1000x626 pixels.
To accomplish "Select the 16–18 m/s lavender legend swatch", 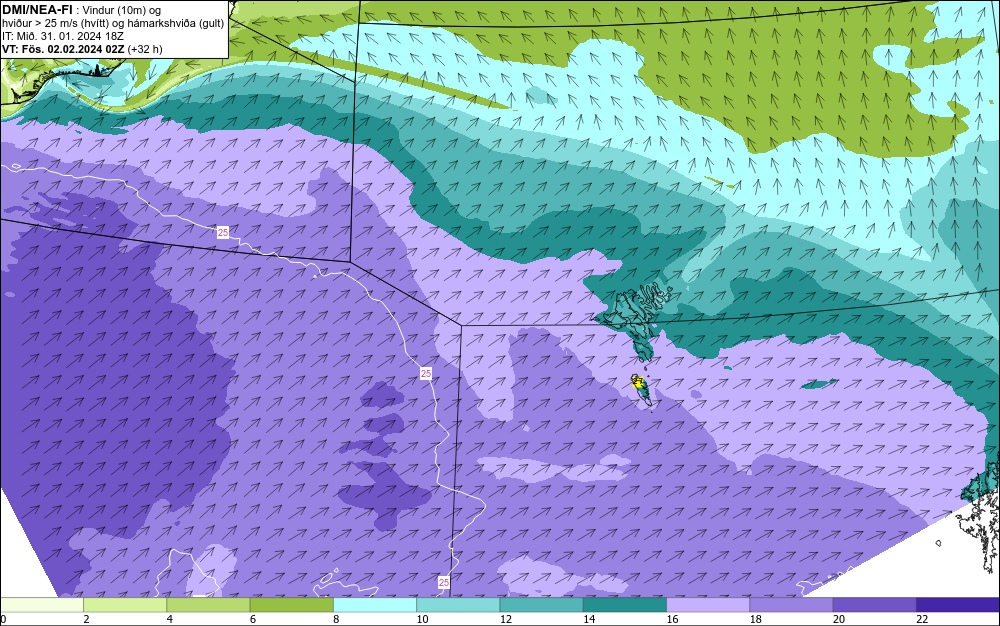I will click(708, 604).
